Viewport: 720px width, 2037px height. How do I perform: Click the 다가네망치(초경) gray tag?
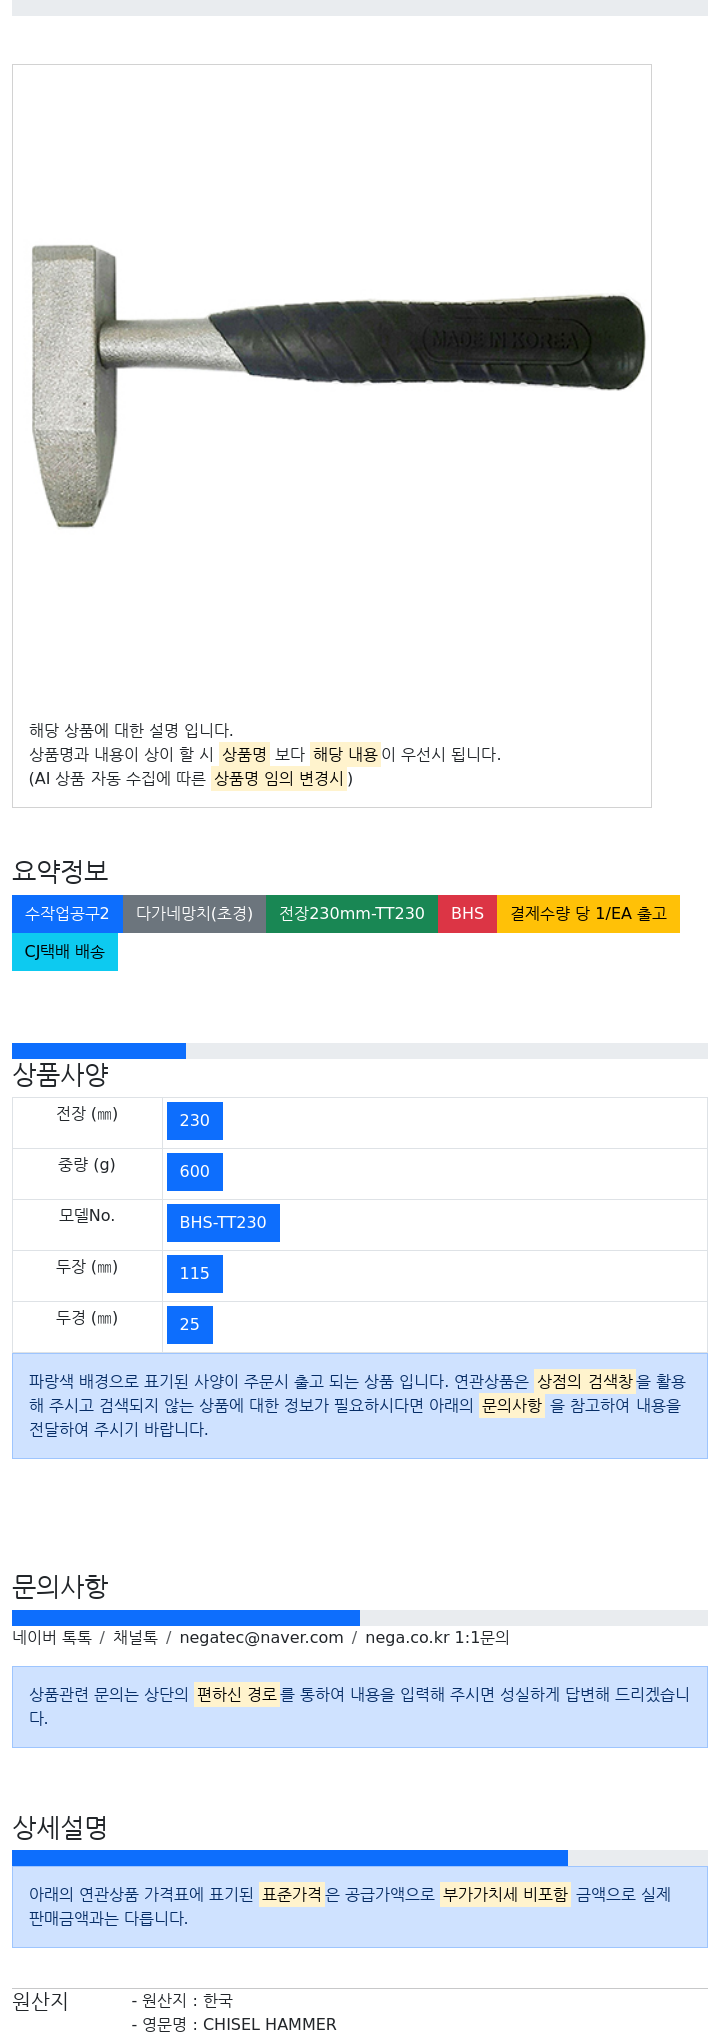point(194,914)
